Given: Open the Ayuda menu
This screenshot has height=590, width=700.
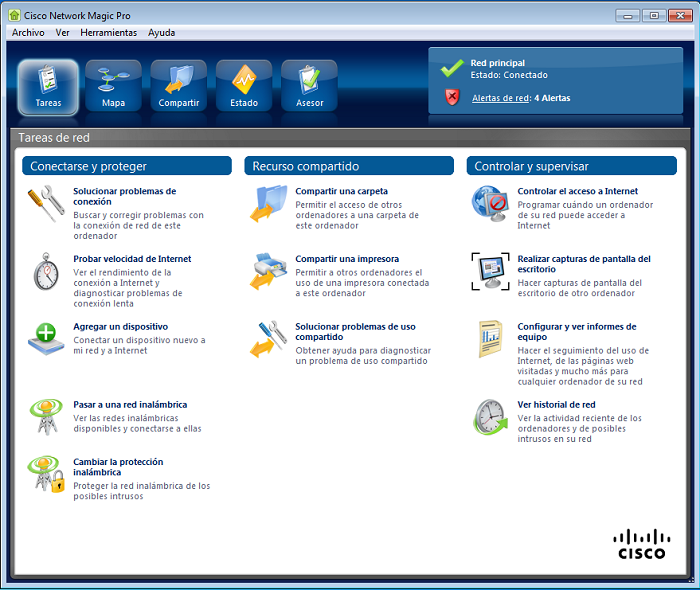Looking at the screenshot, I should pos(162,33).
